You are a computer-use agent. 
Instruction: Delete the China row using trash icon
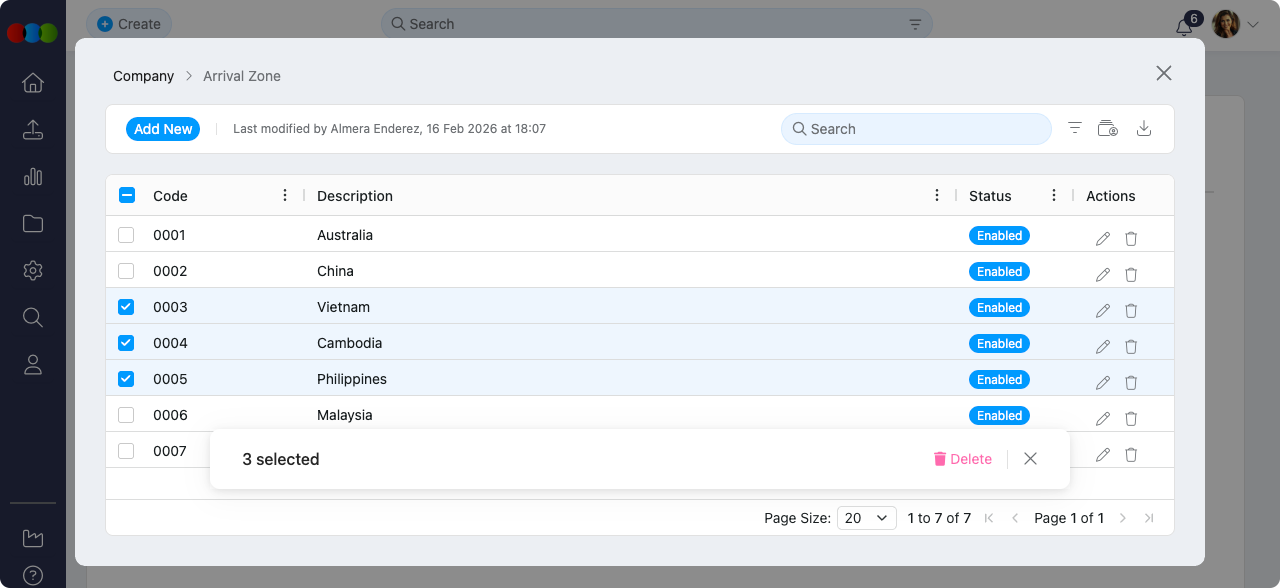click(1131, 274)
